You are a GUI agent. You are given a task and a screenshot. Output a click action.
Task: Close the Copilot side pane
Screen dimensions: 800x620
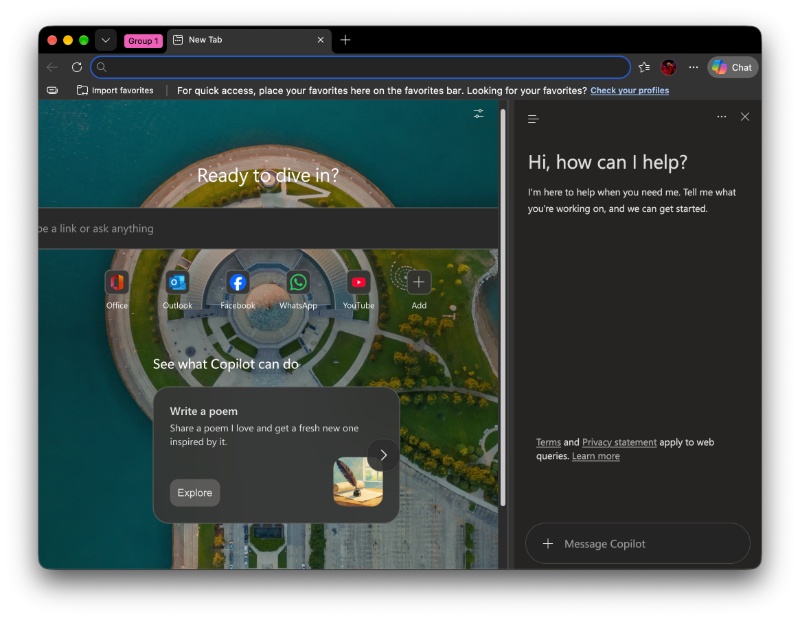pyautogui.click(x=745, y=117)
